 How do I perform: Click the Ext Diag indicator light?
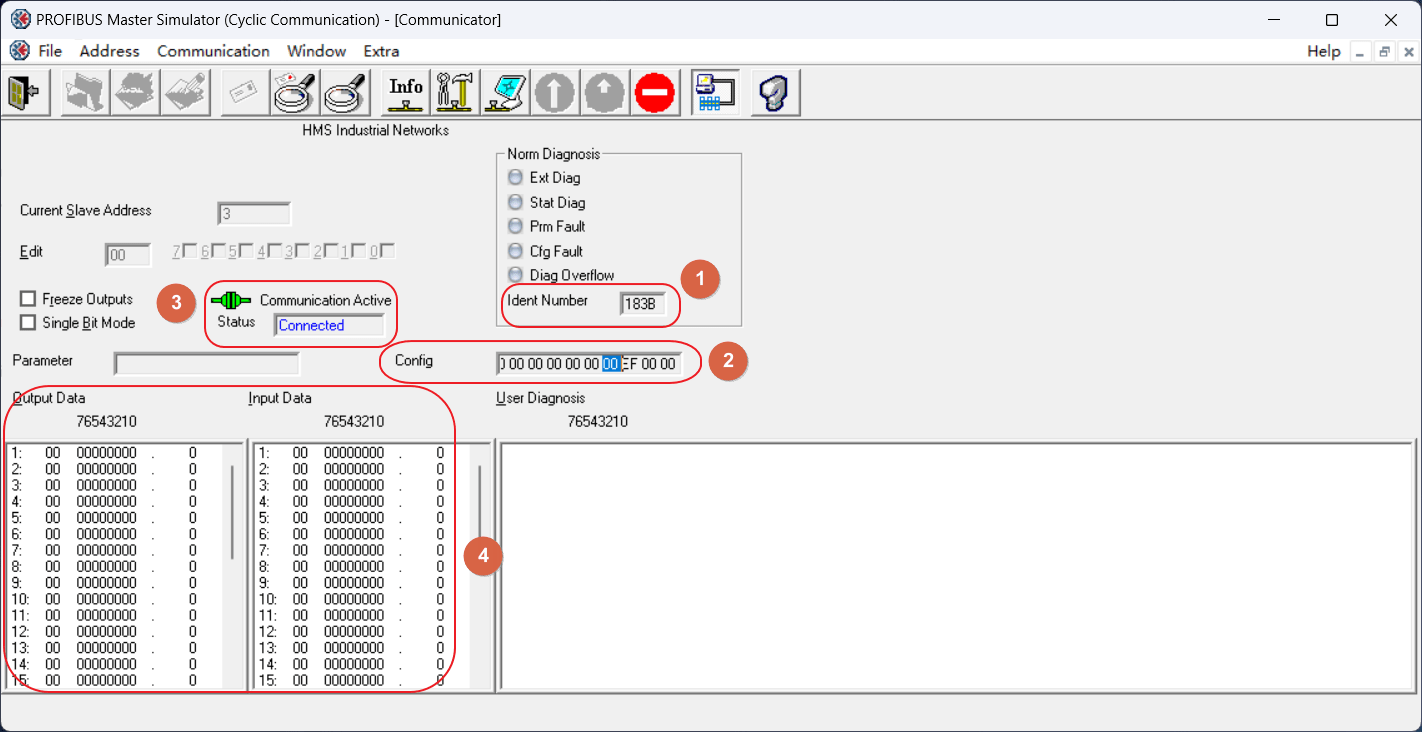pyautogui.click(x=516, y=177)
